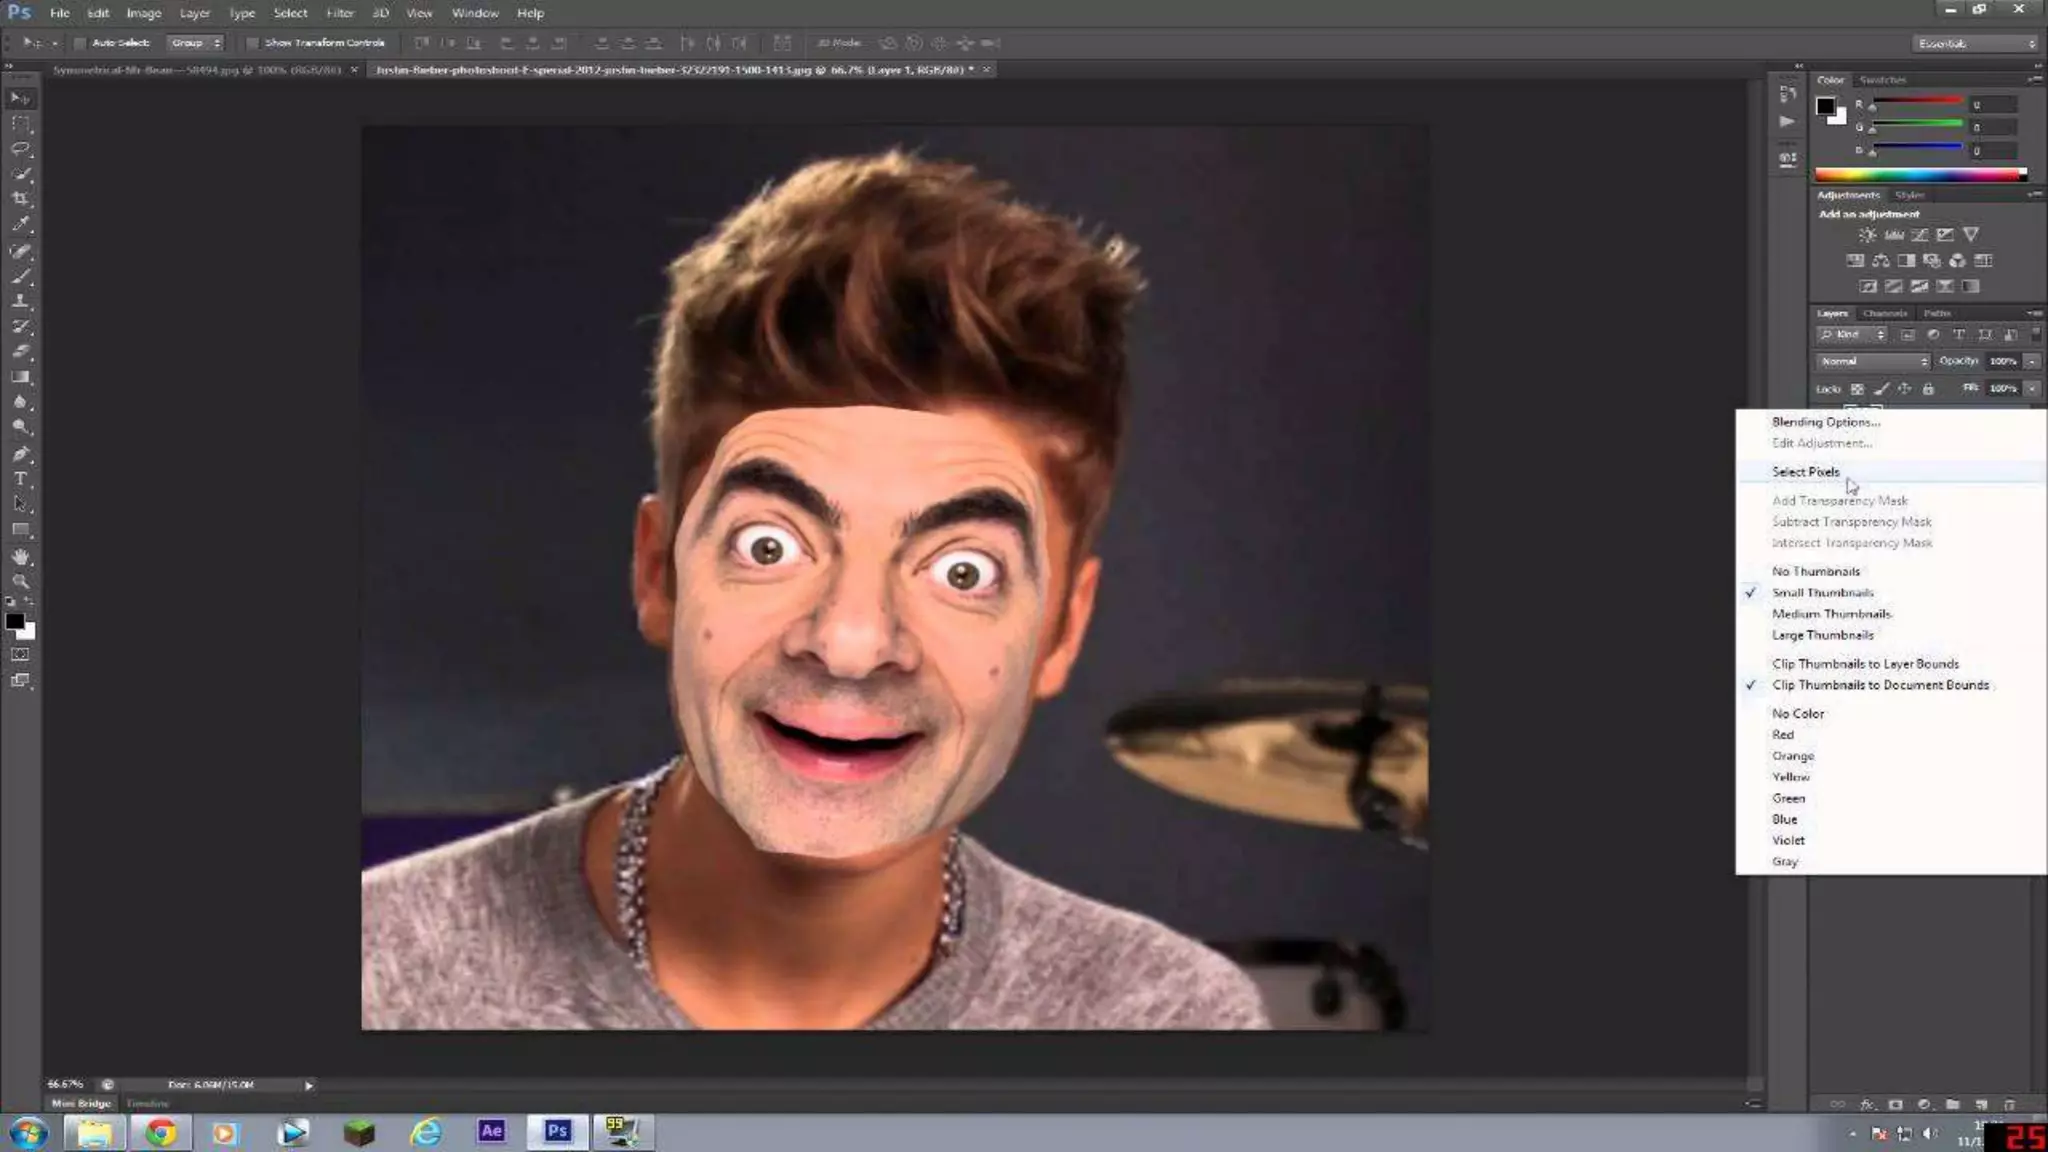Screen dimensions: 2048x1152
Task: Select the Eyedropper tool
Action: tap(21, 224)
